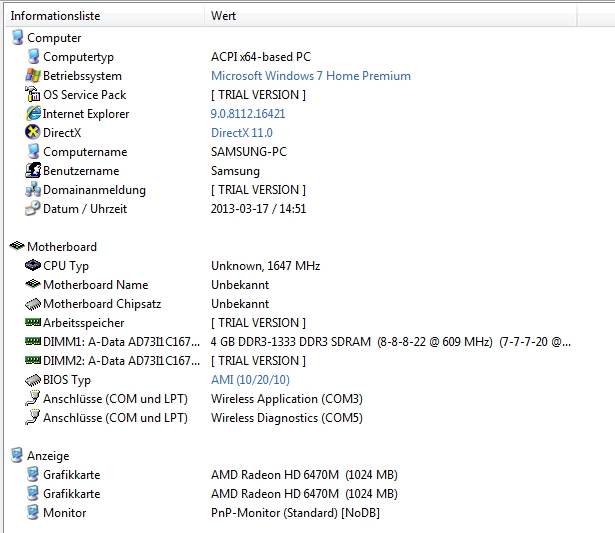Image resolution: width=615 pixels, height=533 pixels.
Task: Select the Monitor label
Action: tap(65, 513)
